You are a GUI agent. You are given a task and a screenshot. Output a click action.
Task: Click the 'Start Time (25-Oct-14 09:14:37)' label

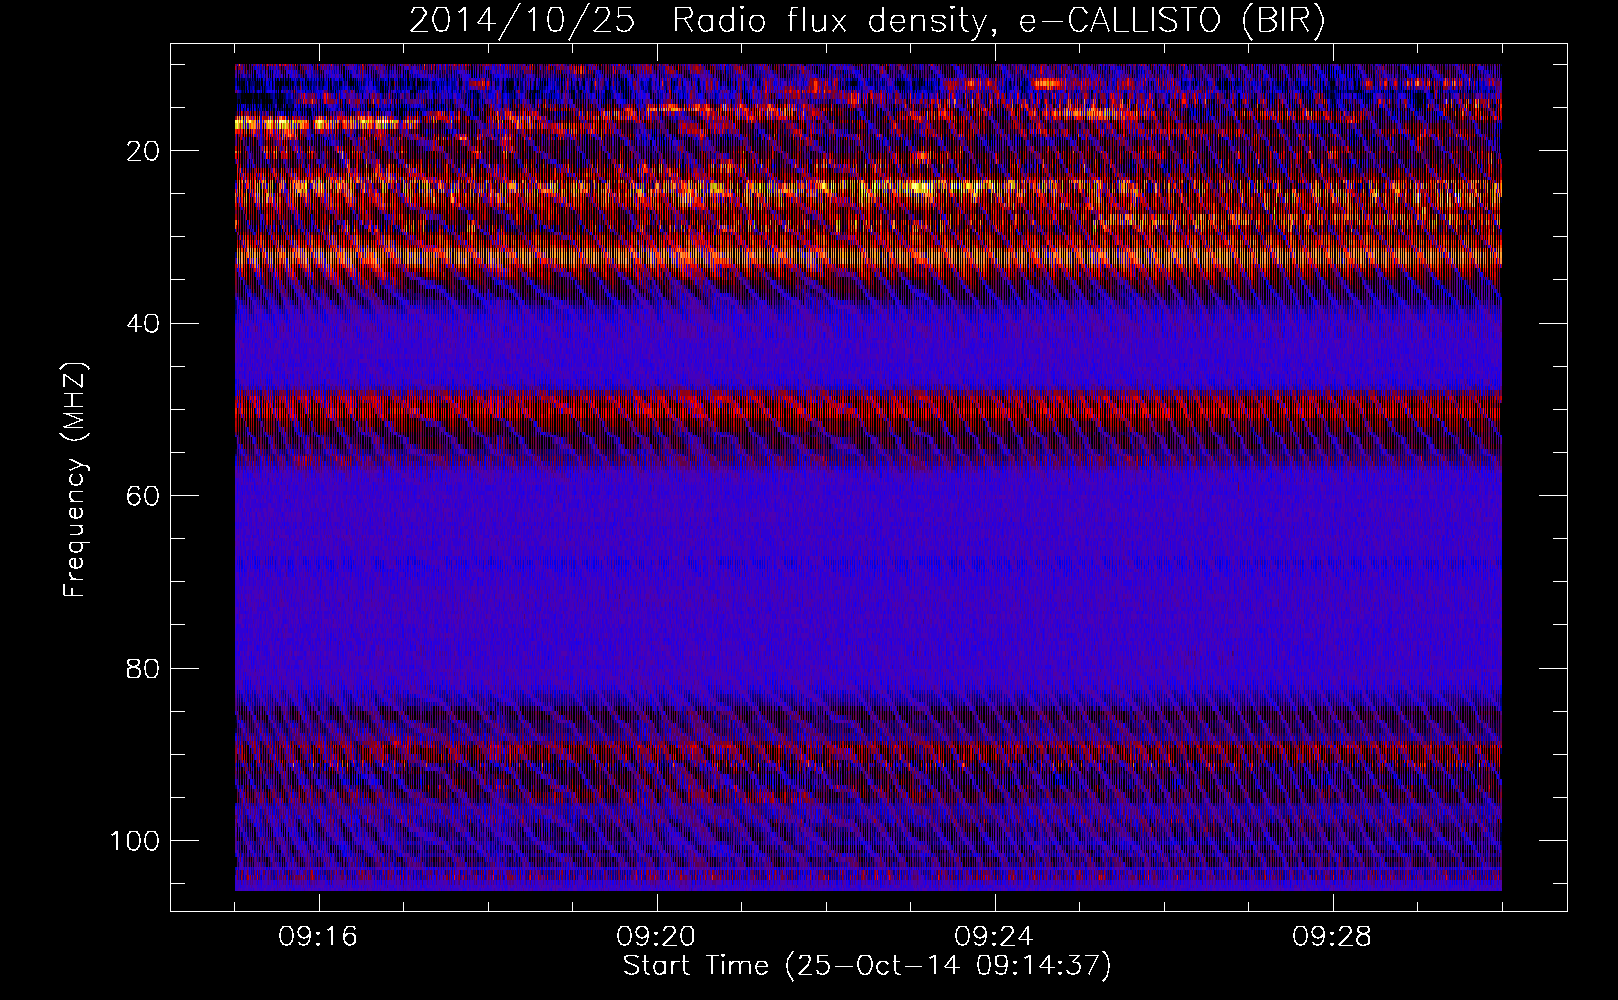point(867,966)
